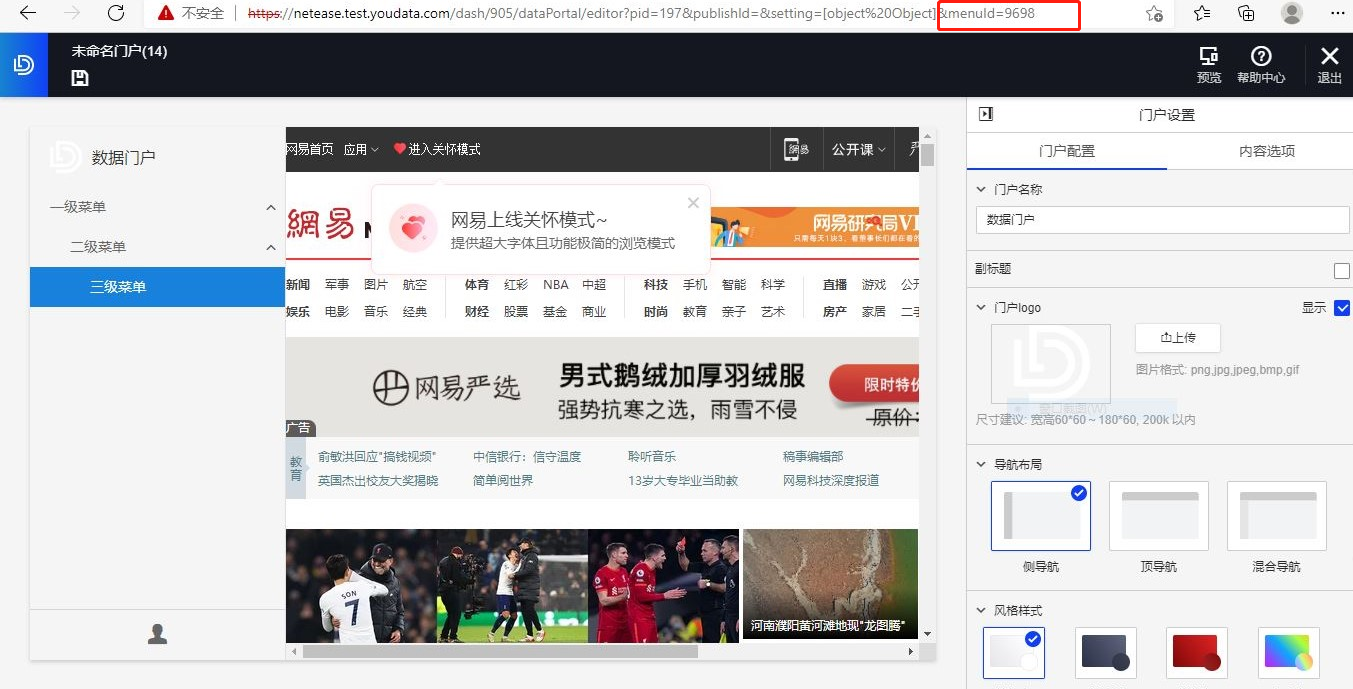
Task: Collapse the 门户名称 section
Action: coord(979,188)
